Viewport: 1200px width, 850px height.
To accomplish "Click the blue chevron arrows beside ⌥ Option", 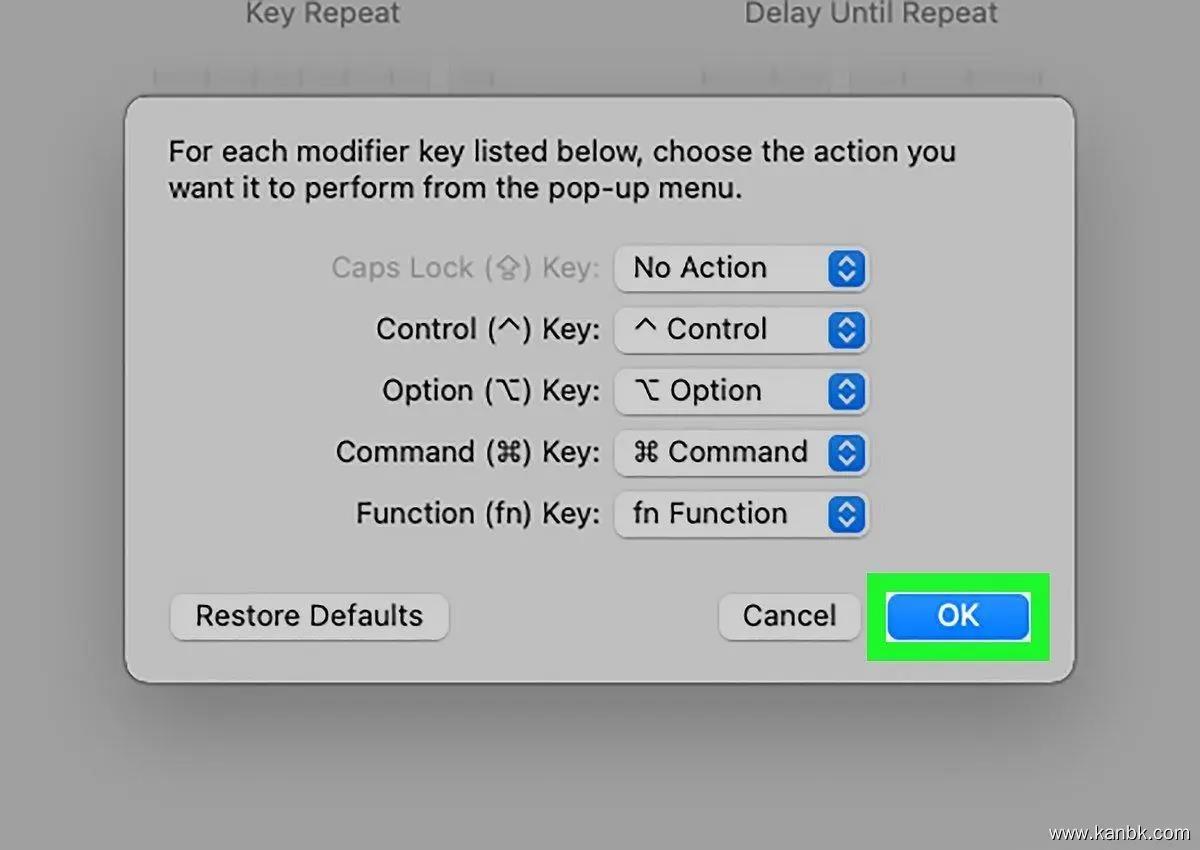I will tap(846, 391).
